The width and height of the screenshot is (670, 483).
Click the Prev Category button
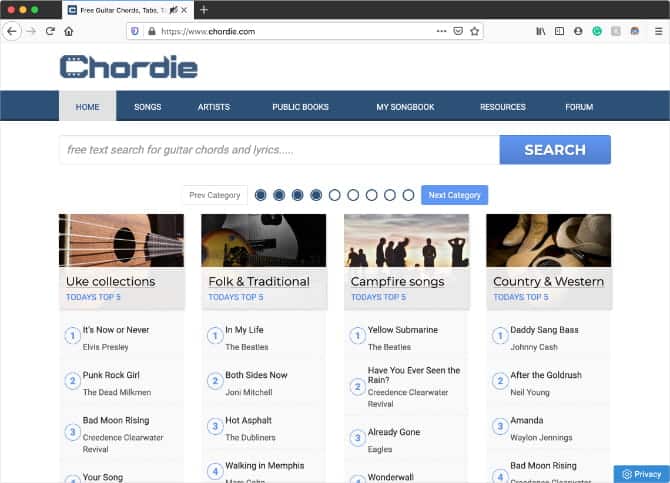point(215,195)
